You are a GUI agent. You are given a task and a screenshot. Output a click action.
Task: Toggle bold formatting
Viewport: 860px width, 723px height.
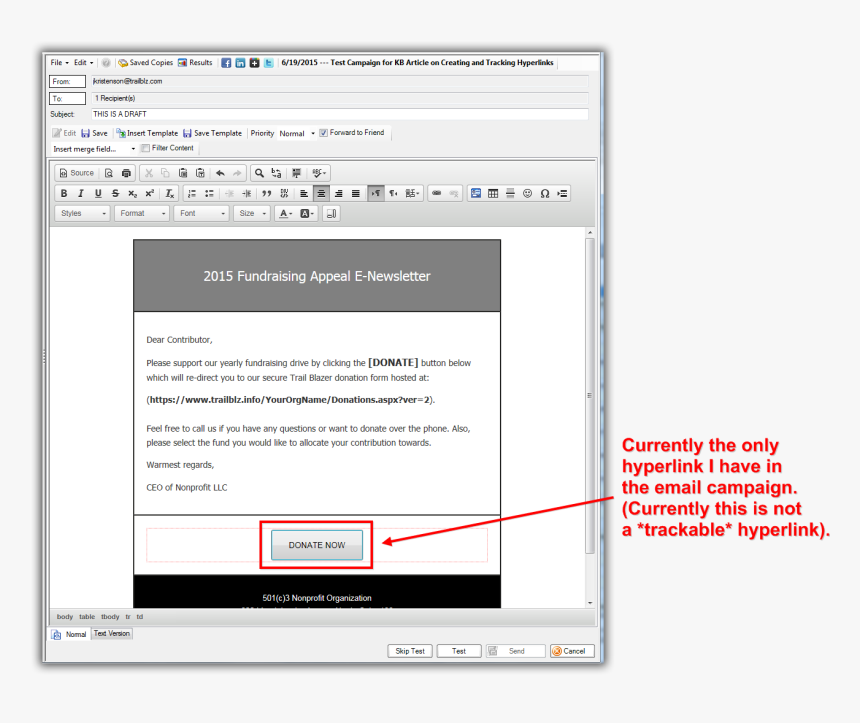pos(64,193)
